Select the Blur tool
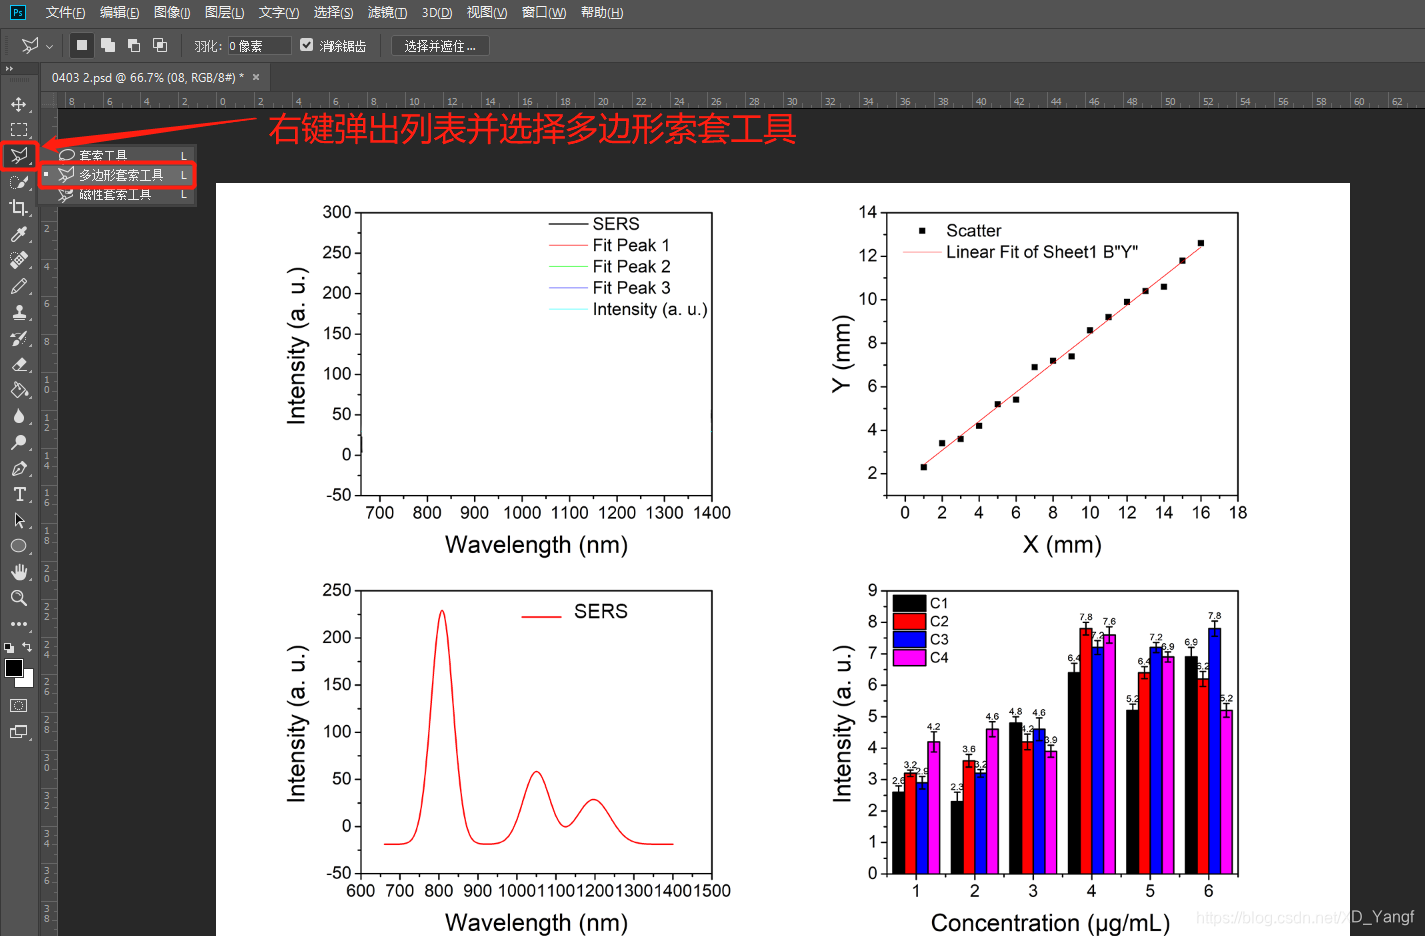 [18, 416]
